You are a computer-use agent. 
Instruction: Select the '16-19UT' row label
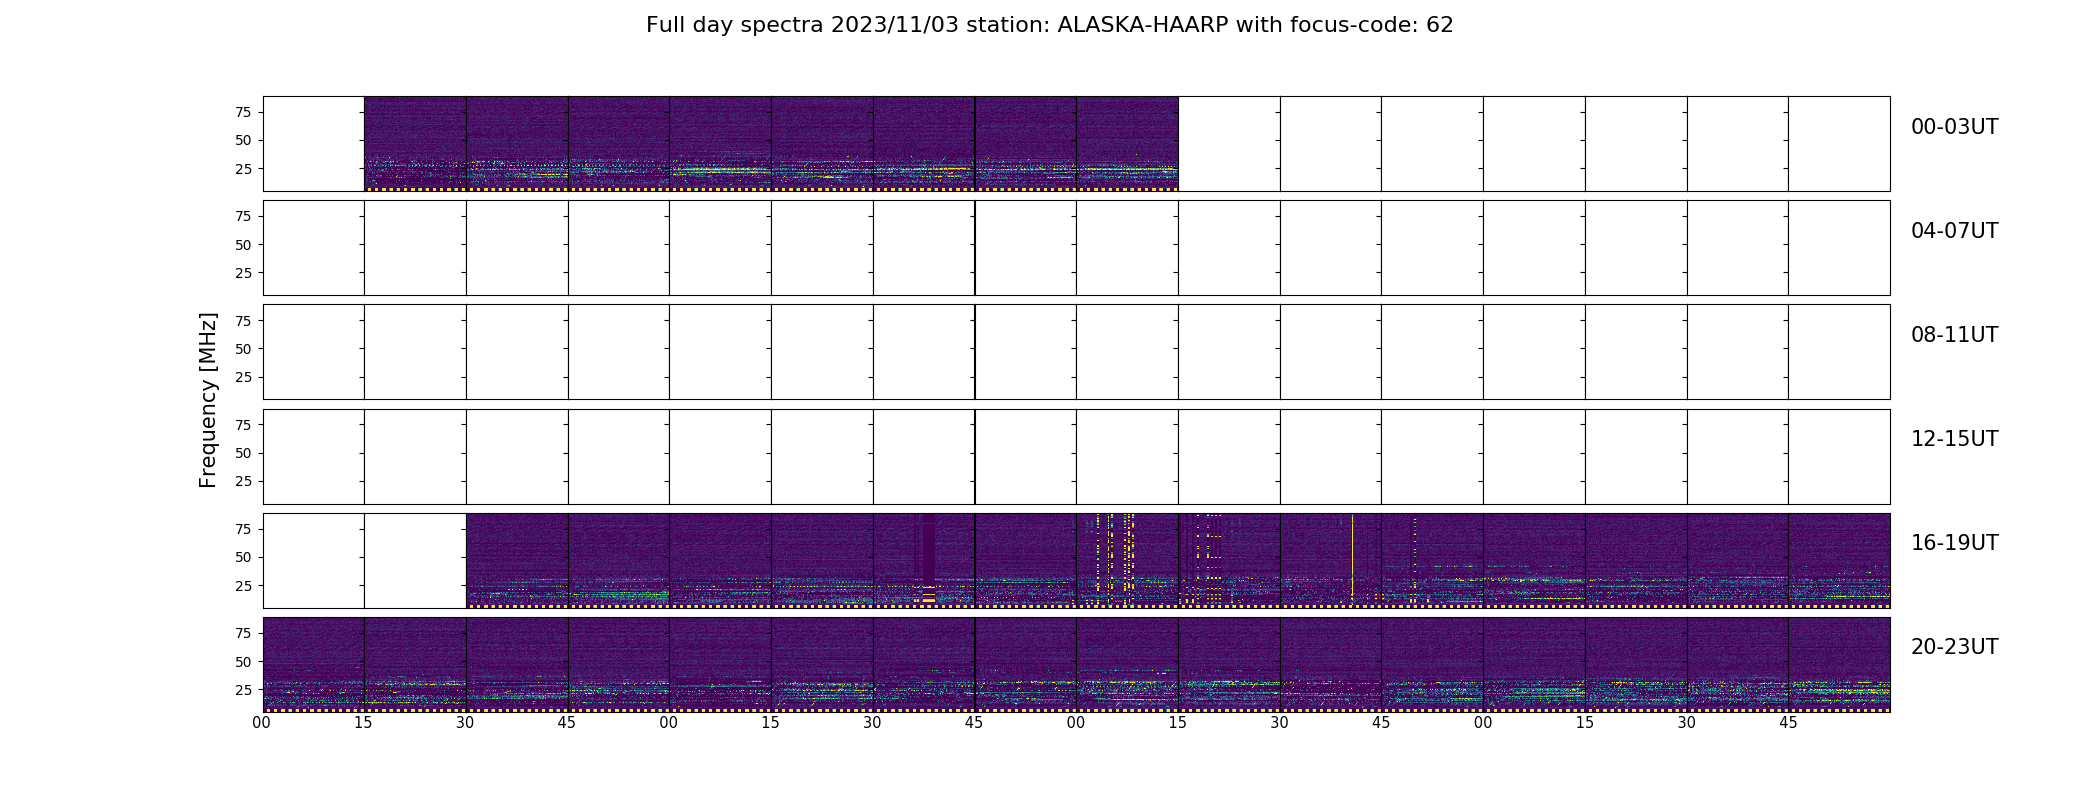click(1954, 543)
